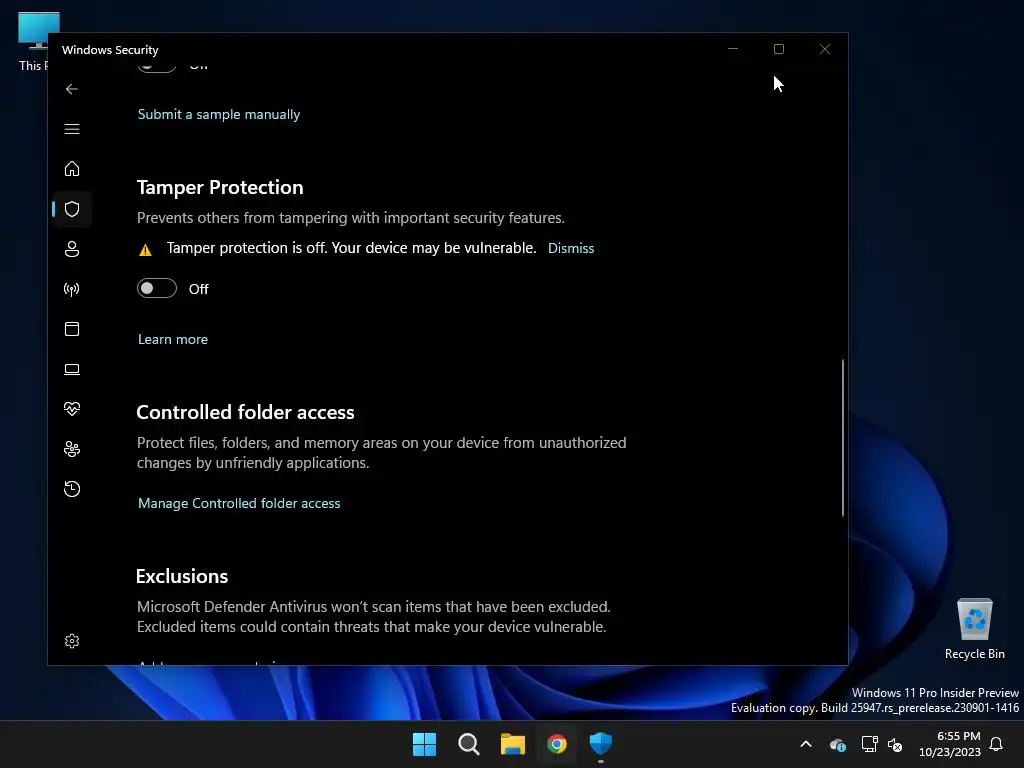1024x768 pixels.
Task: Open Device performance & health icon
Action: click(x=72, y=409)
